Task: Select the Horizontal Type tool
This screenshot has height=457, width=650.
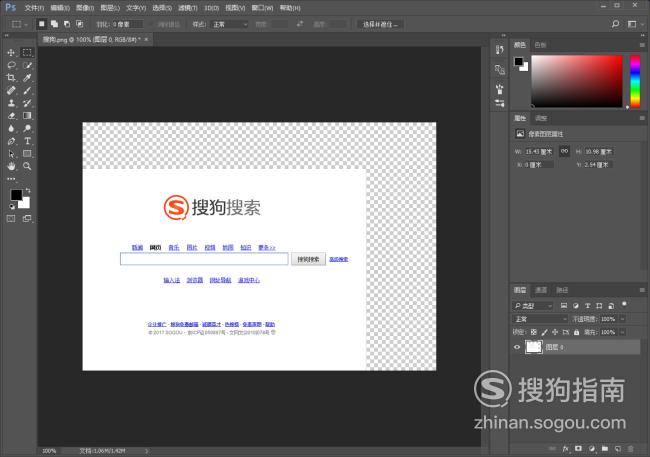Action: 27,141
